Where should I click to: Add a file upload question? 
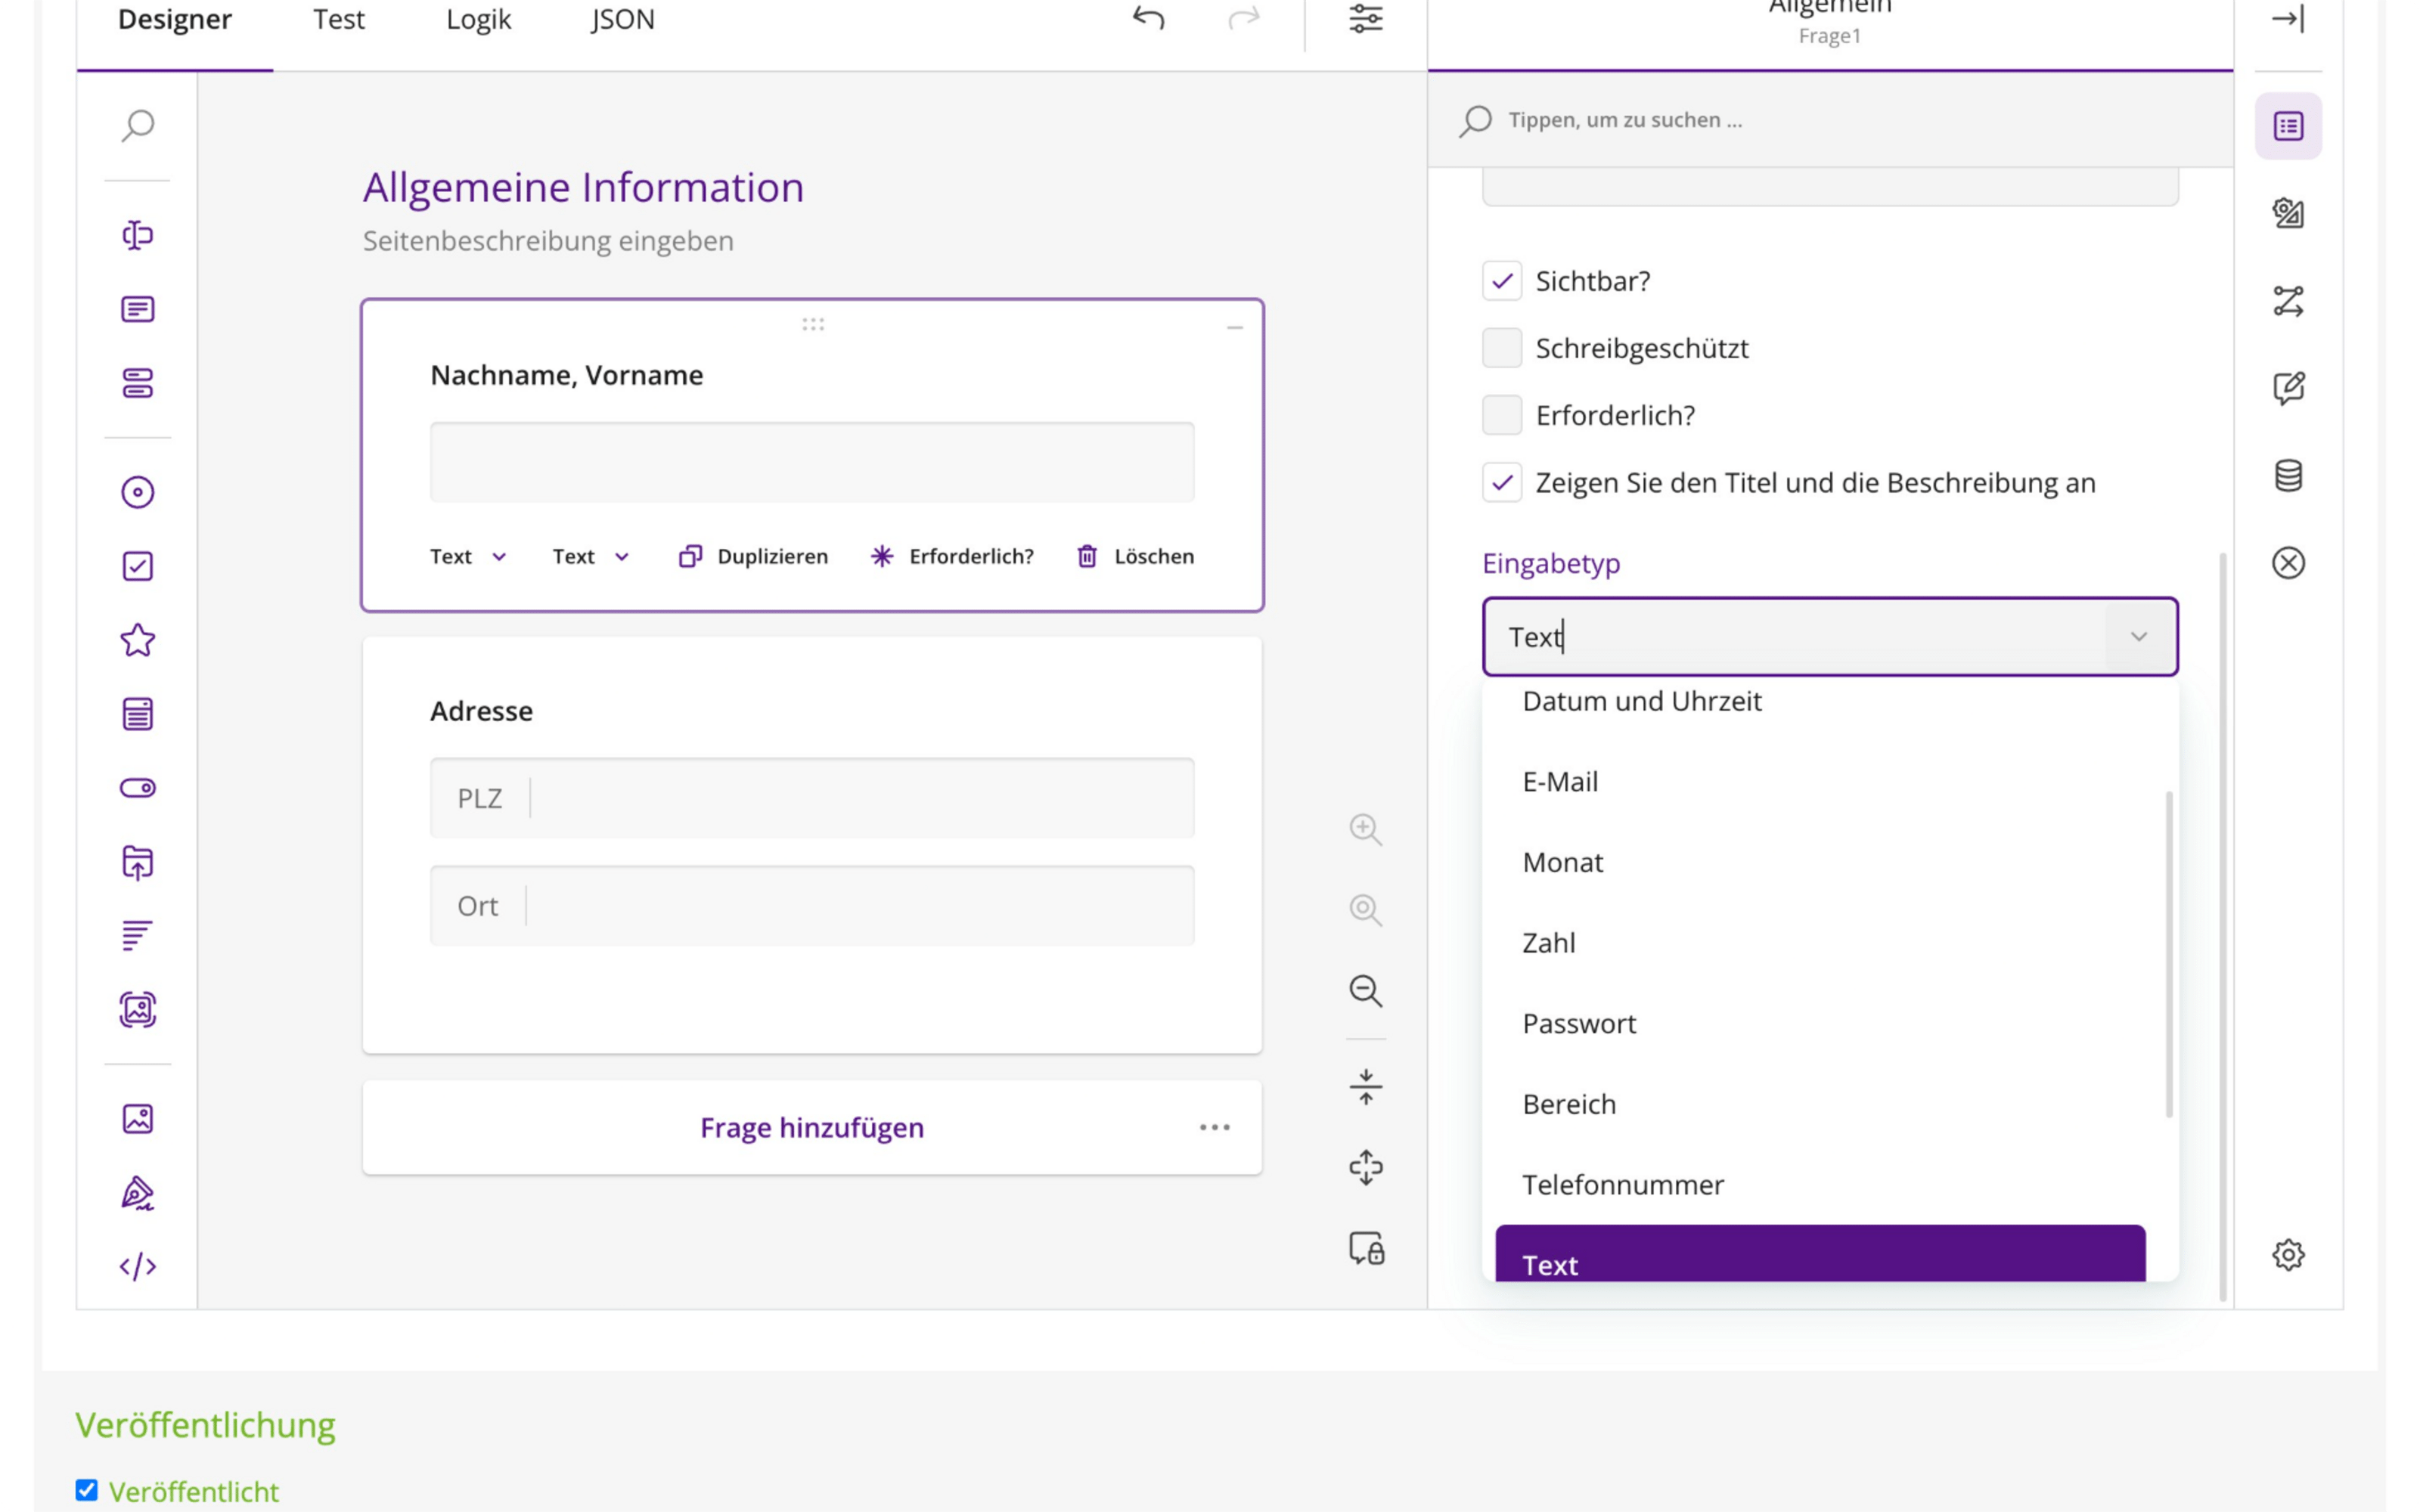[138, 862]
